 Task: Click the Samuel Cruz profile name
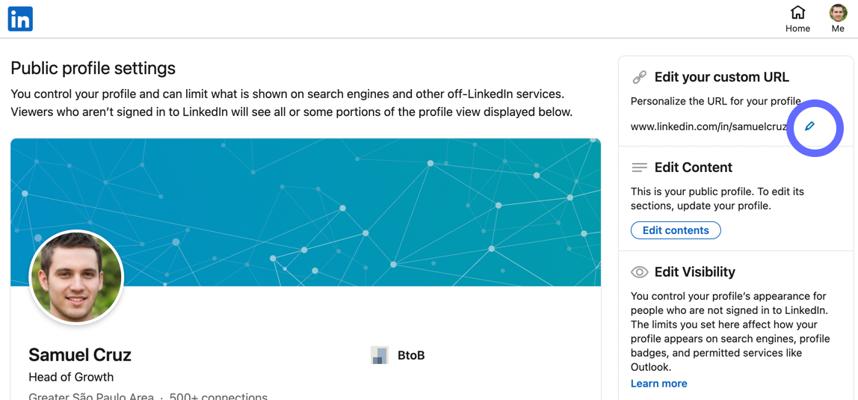tap(80, 355)
